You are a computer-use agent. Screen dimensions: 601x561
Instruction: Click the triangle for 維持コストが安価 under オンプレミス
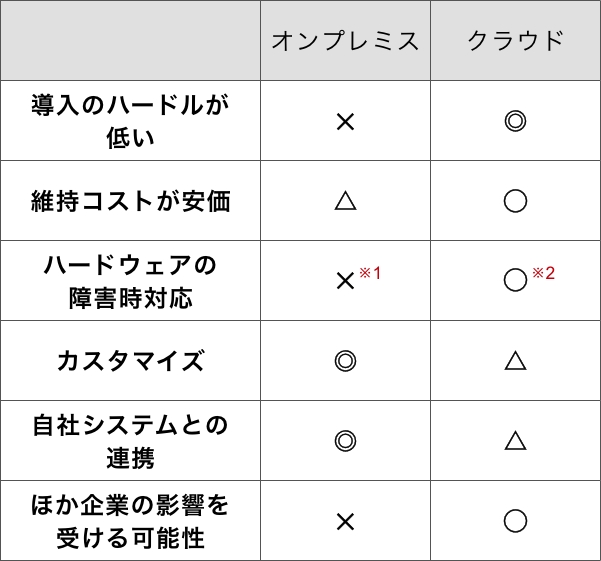click(345, 201)
